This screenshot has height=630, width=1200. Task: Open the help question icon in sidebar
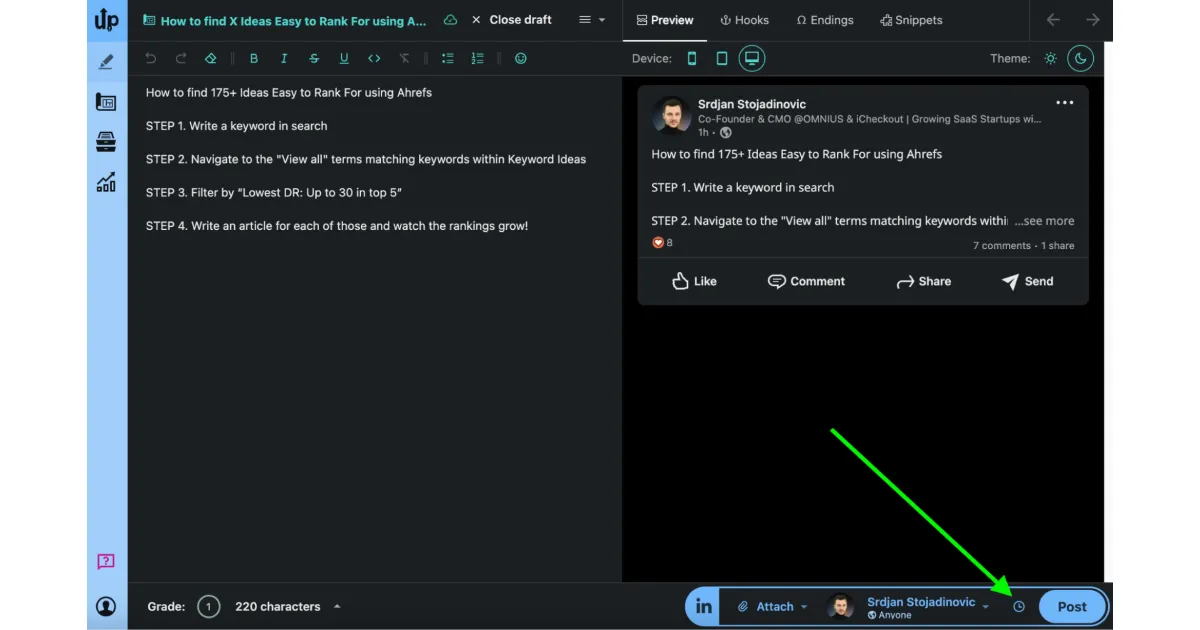[x=106, y=562]
